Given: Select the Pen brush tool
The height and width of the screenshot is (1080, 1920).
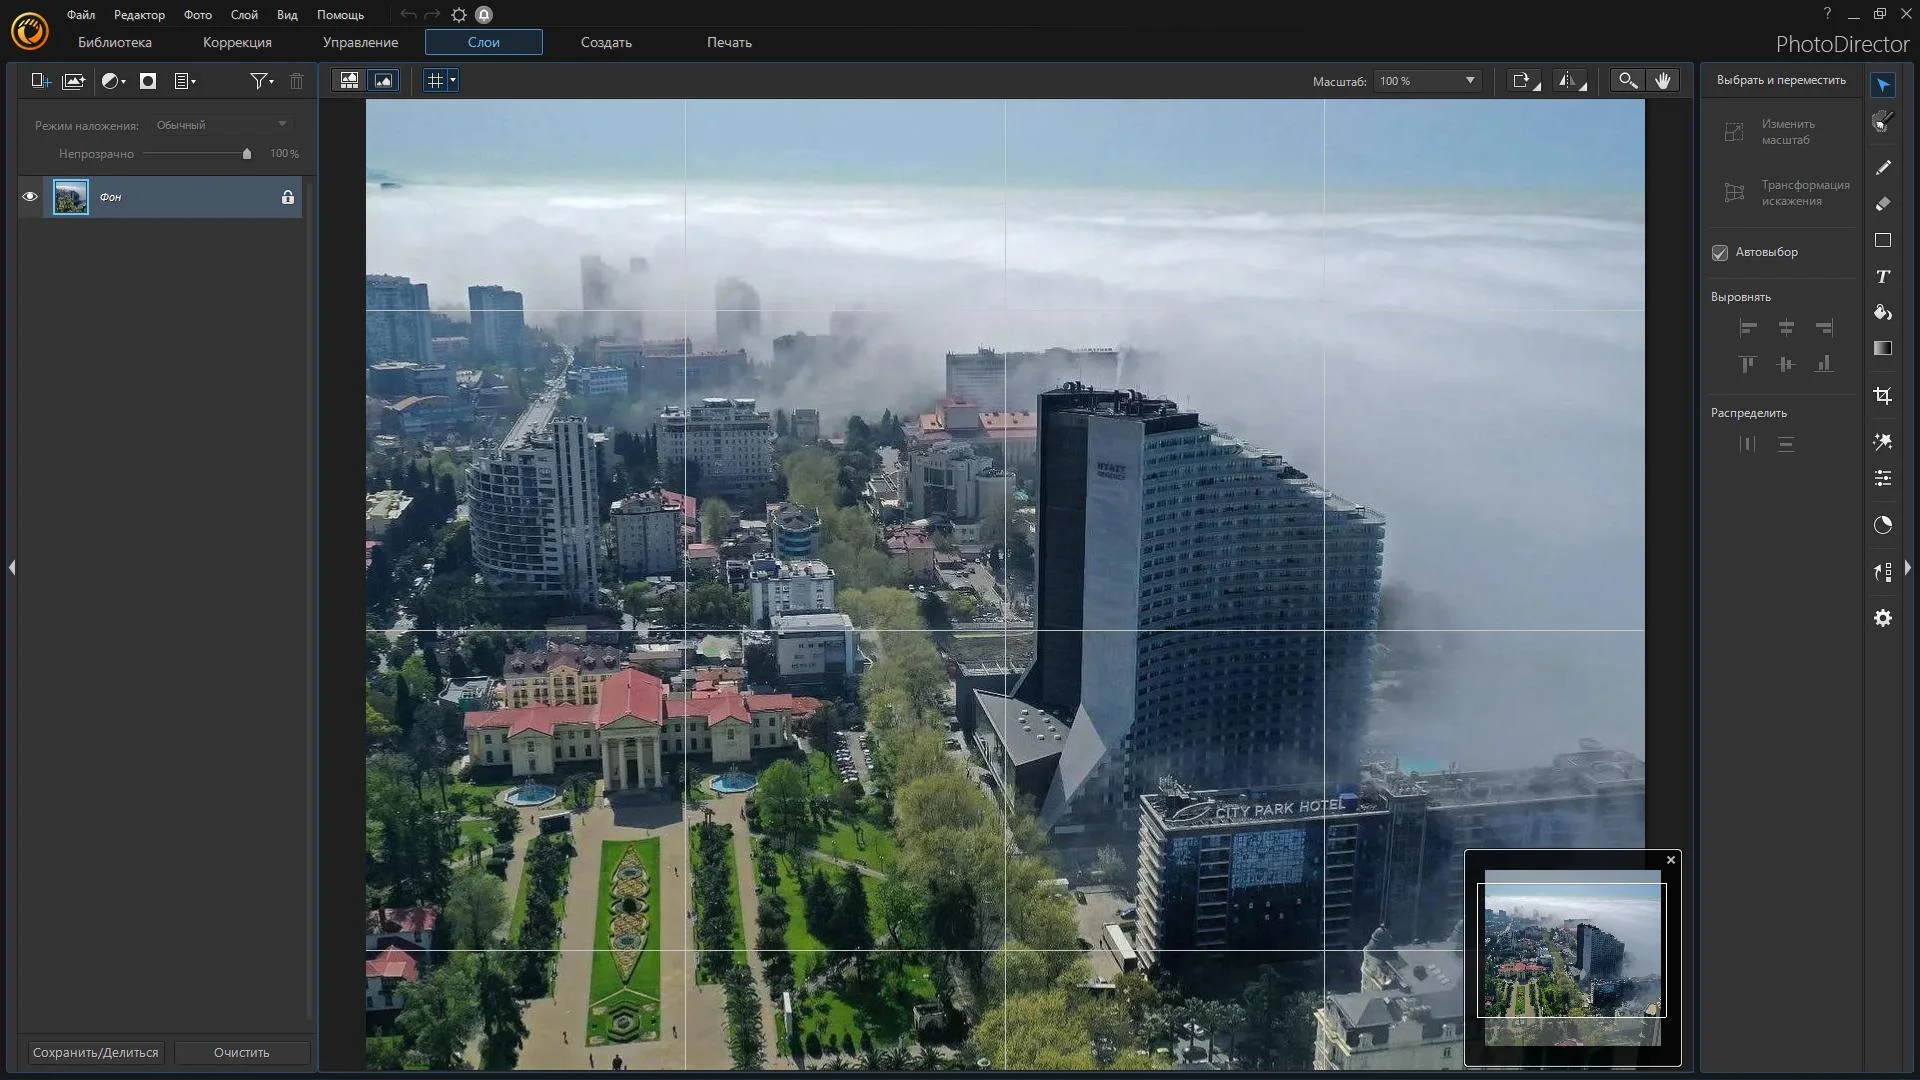Looking at the screenshot, I should point(1883,167).
